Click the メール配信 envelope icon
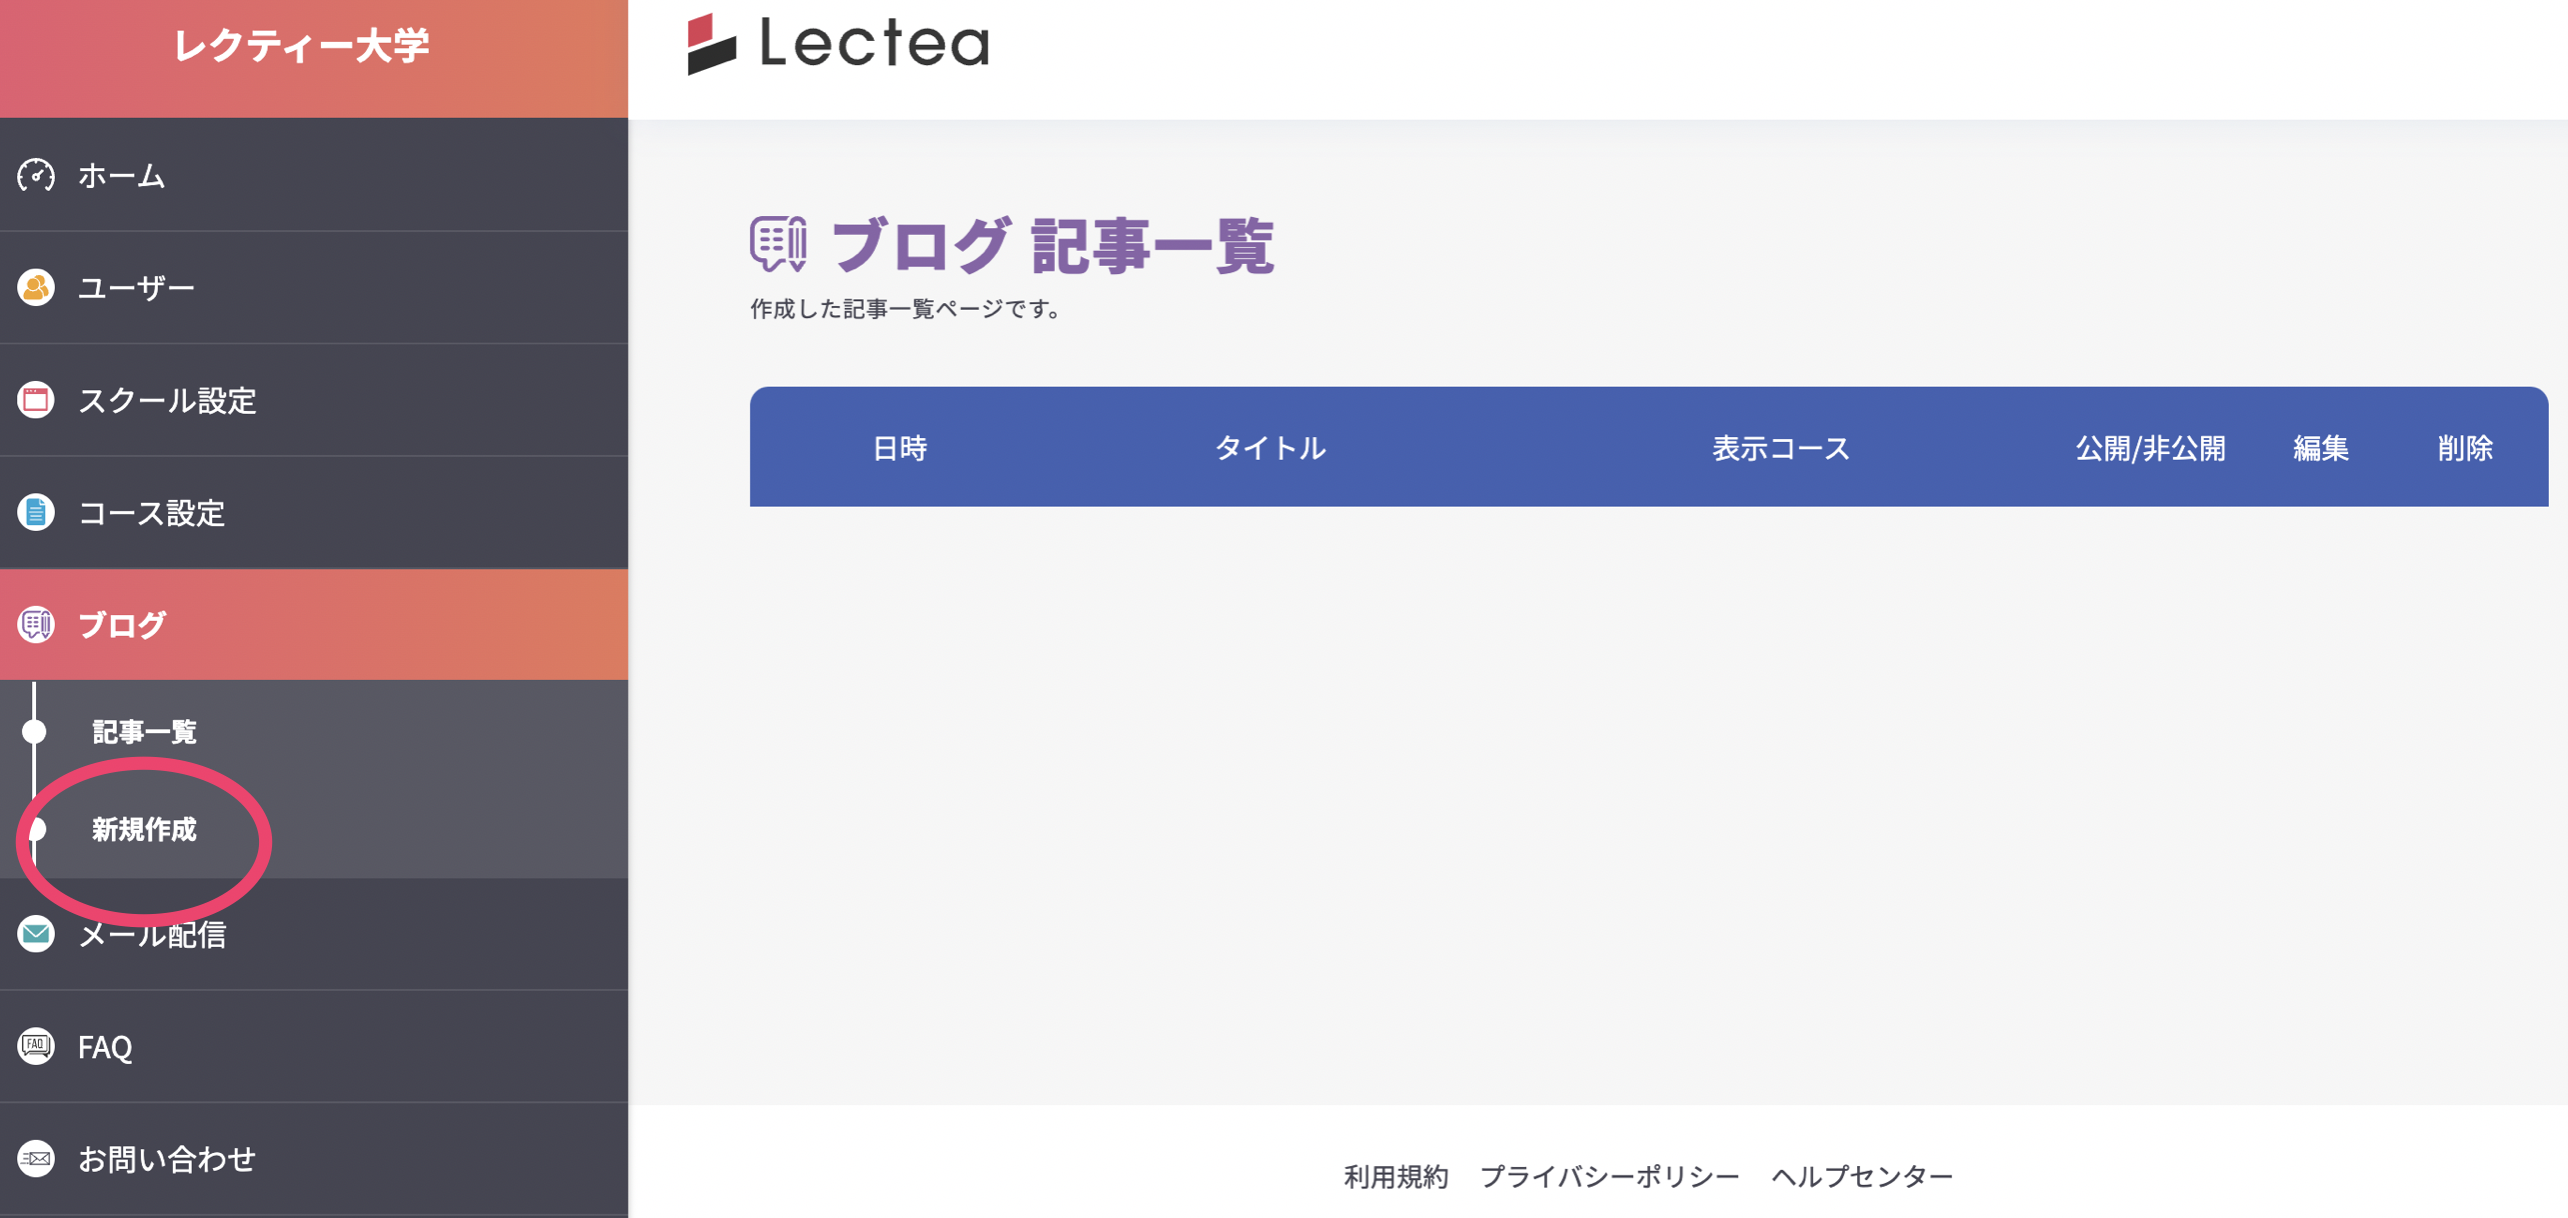This screenshot has width=2568, height=1218. click(x=36, y=935)
